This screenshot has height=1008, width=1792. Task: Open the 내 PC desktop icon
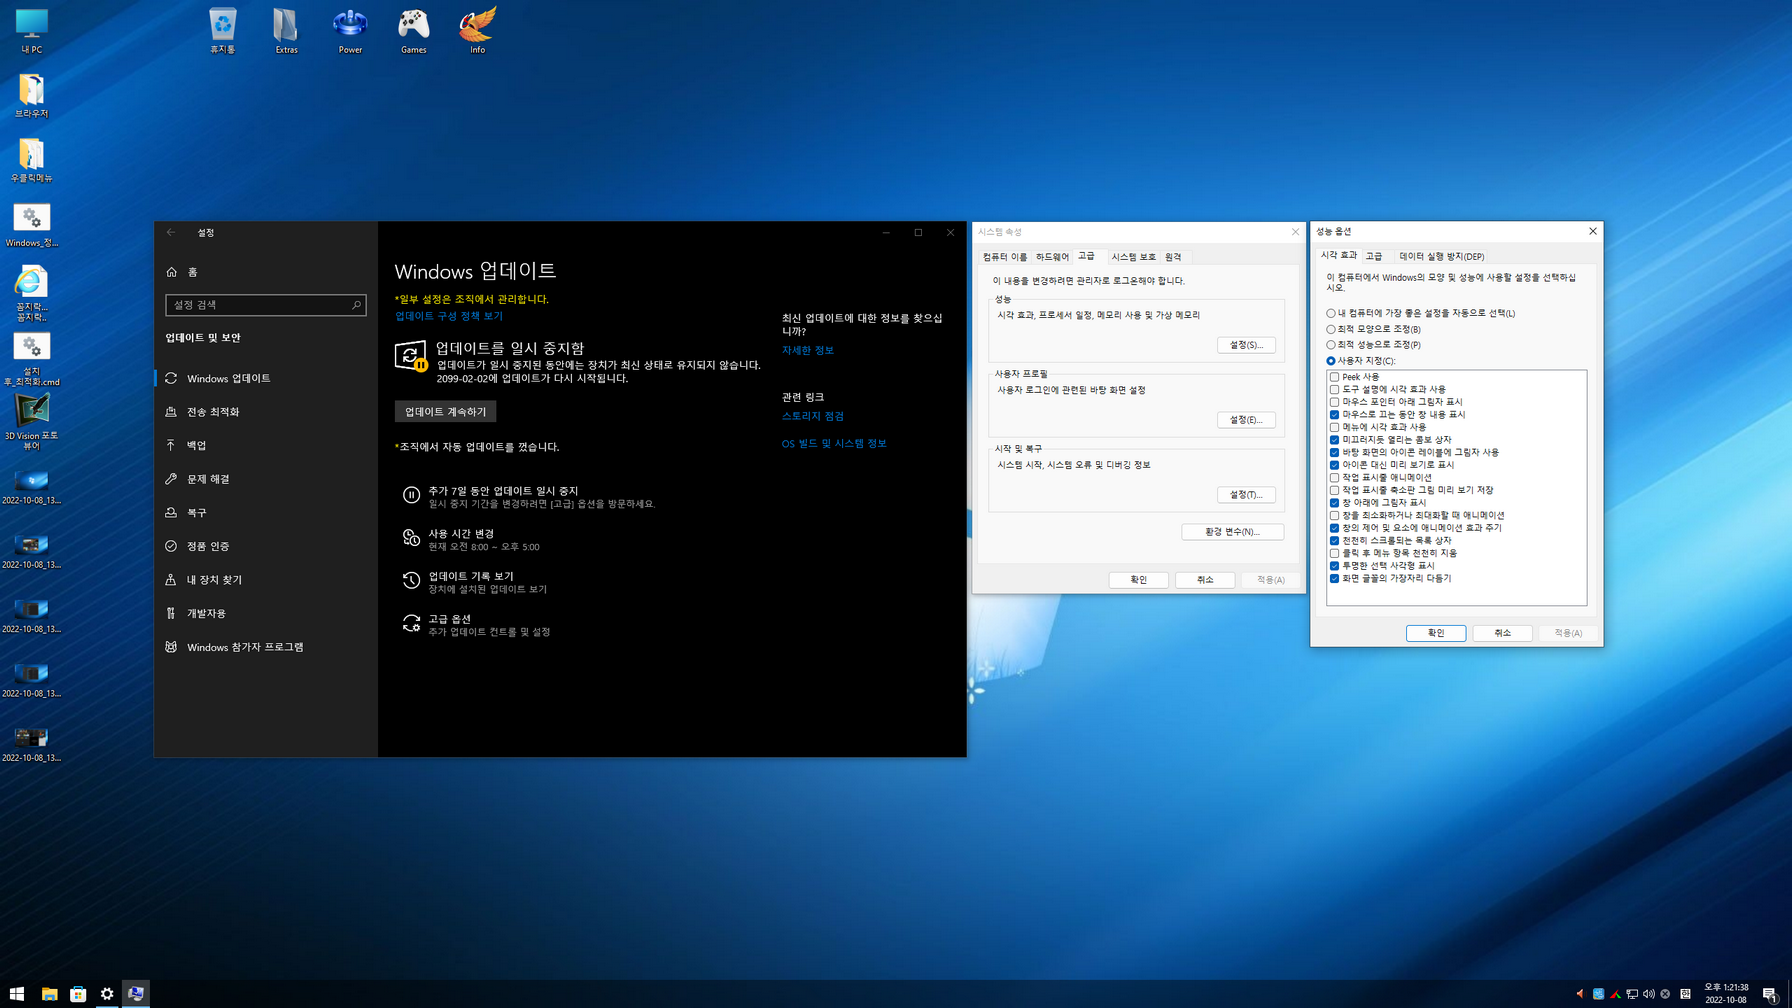pyautogui.click(x=31, y=30)
